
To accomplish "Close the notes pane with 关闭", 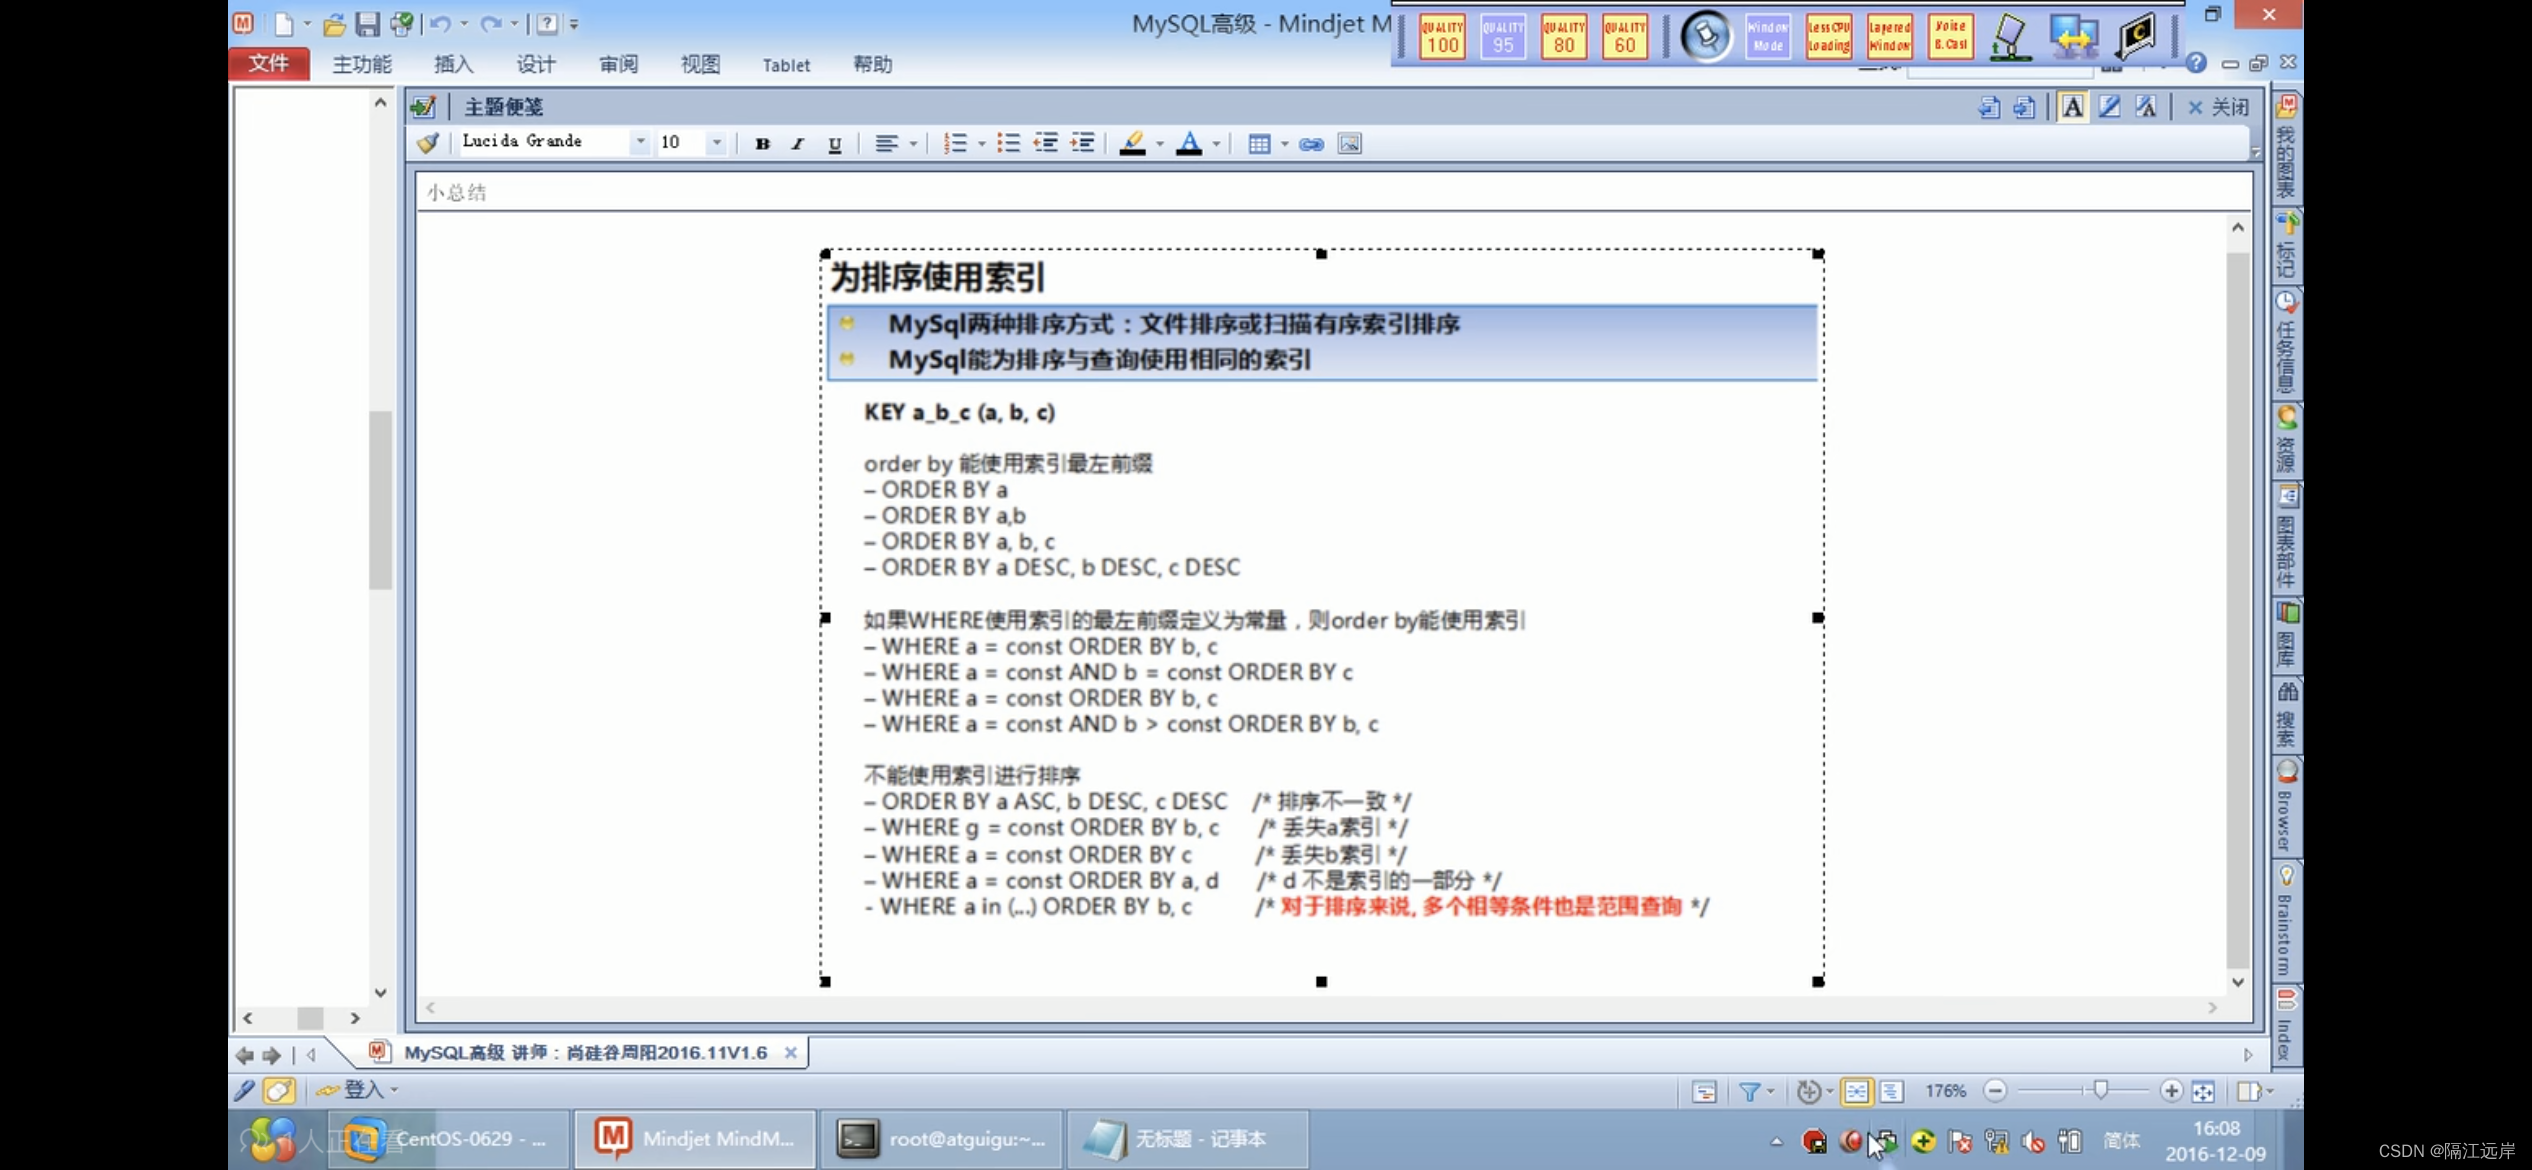I will pyautogui.click(x=2218, y=107).
